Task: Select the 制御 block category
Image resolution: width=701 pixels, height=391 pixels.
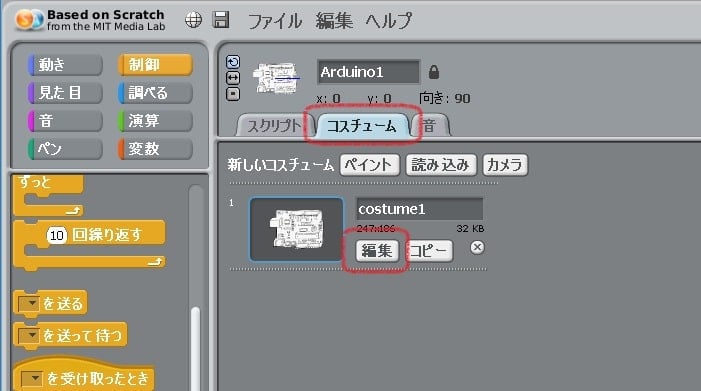Action: pos(156,65)
